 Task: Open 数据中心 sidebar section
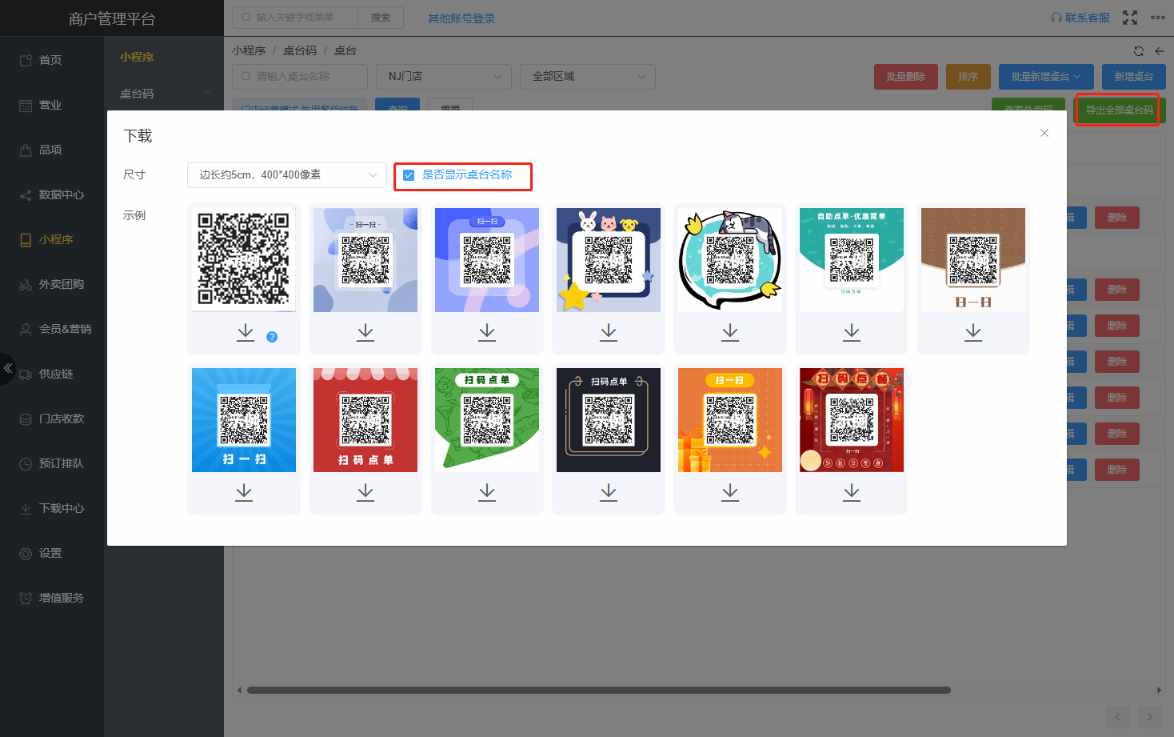[x=52, y=195]
